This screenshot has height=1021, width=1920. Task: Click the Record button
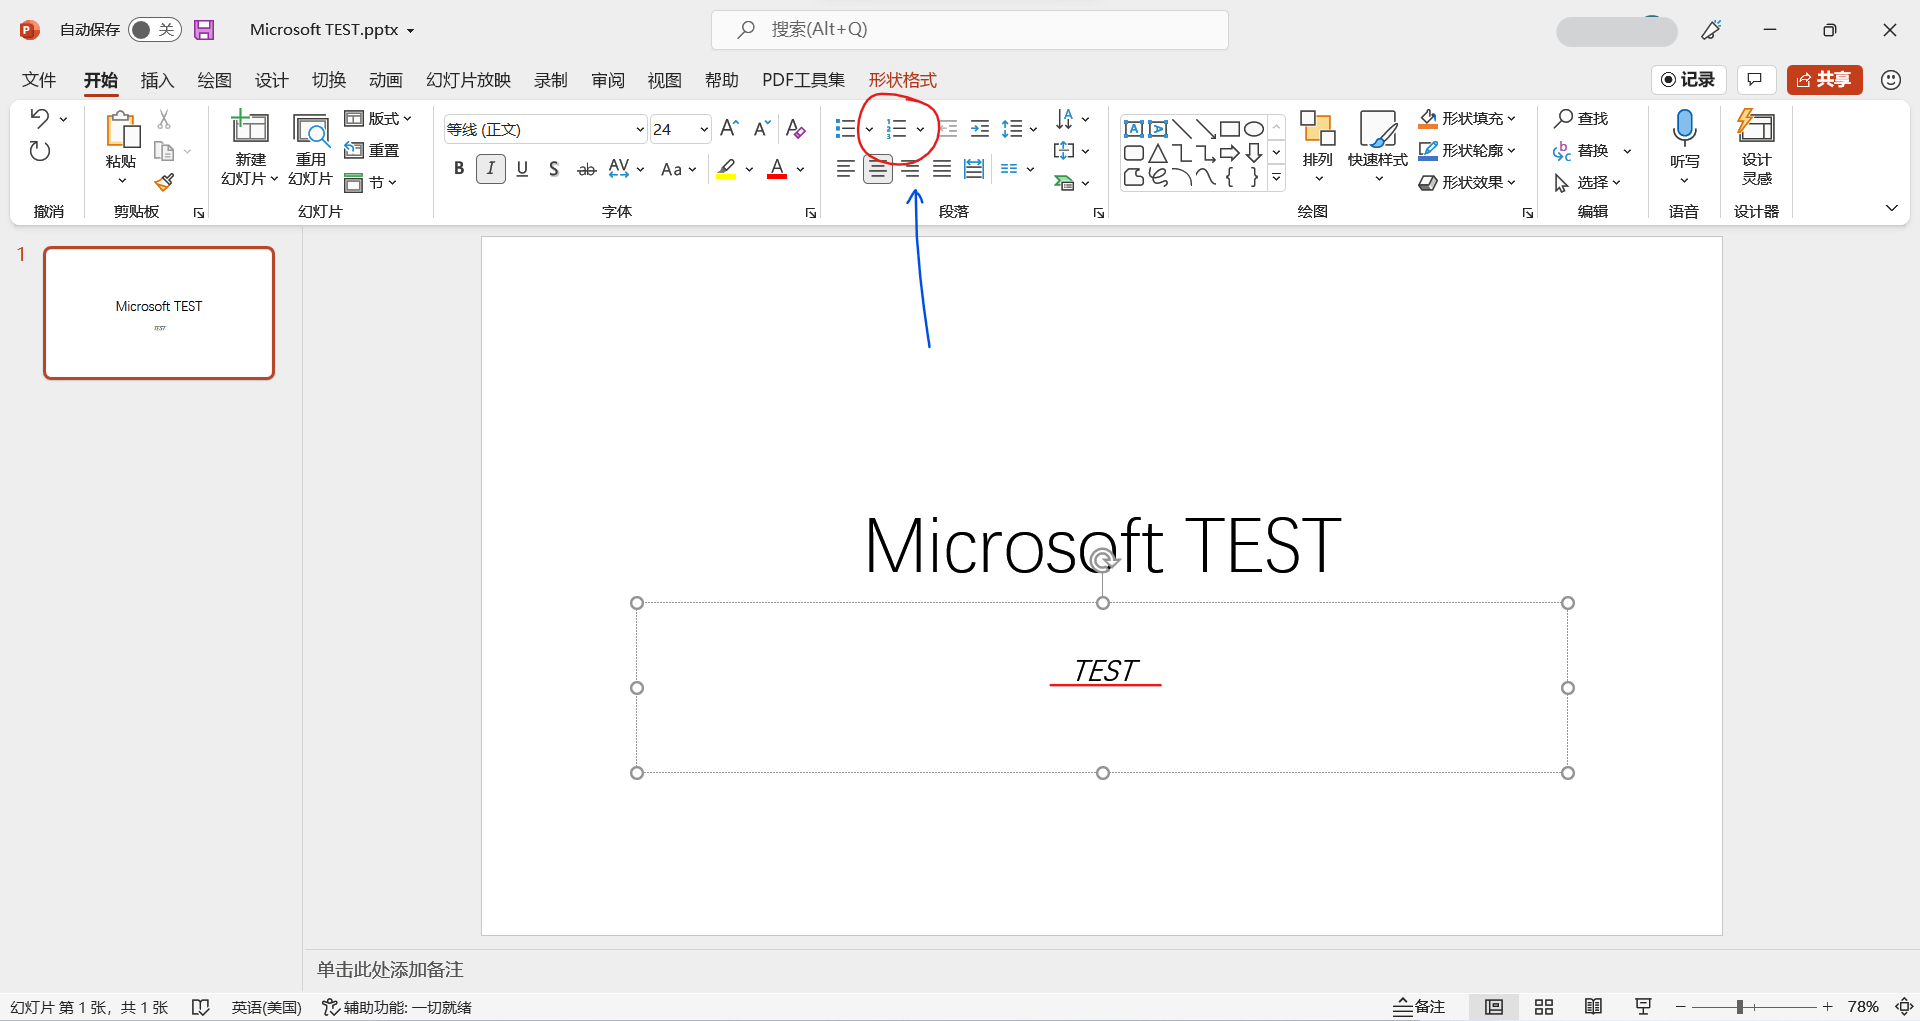(x=1688, y=80)
